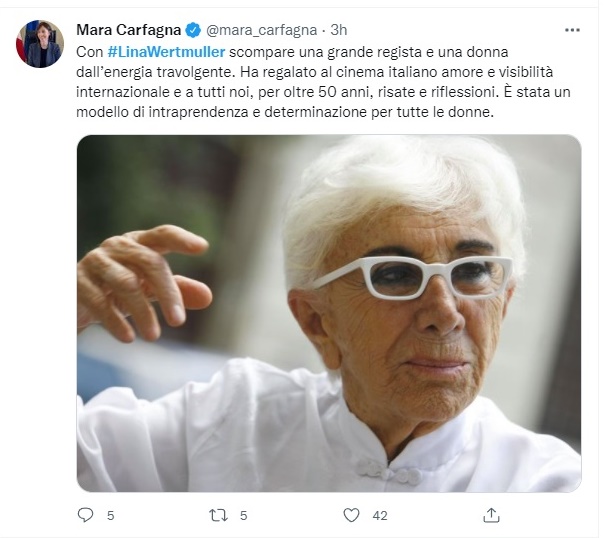
Task: Open the share upload icon
Action: [491, 515]
